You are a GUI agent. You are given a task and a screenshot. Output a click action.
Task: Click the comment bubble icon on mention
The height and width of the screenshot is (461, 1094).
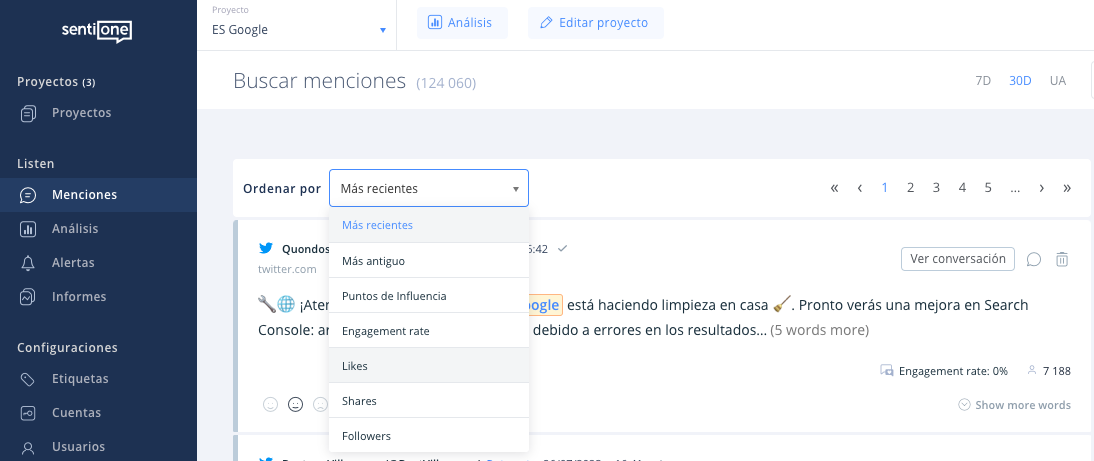[1034, 259]
